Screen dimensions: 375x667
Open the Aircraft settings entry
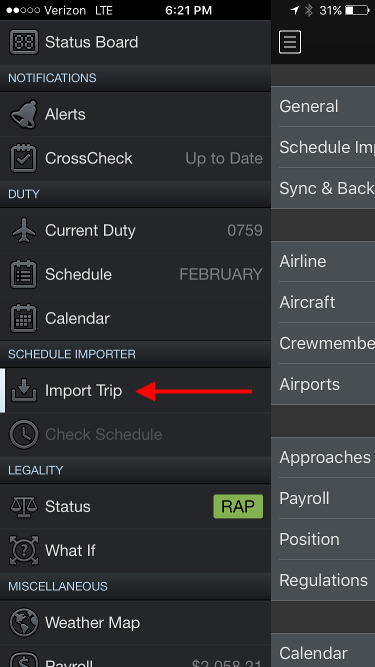tap(323, 302)
